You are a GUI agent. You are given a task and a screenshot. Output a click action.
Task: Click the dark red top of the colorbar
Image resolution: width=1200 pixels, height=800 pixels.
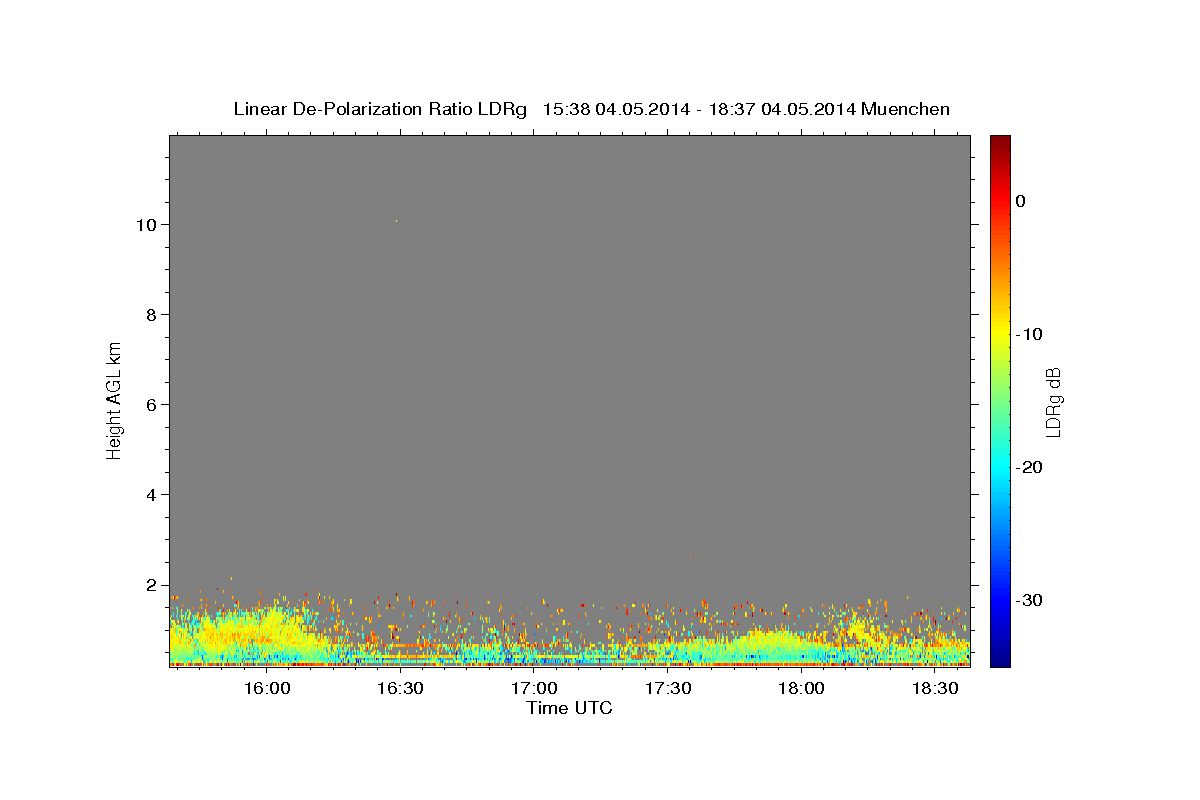(x=1000, y=142)
